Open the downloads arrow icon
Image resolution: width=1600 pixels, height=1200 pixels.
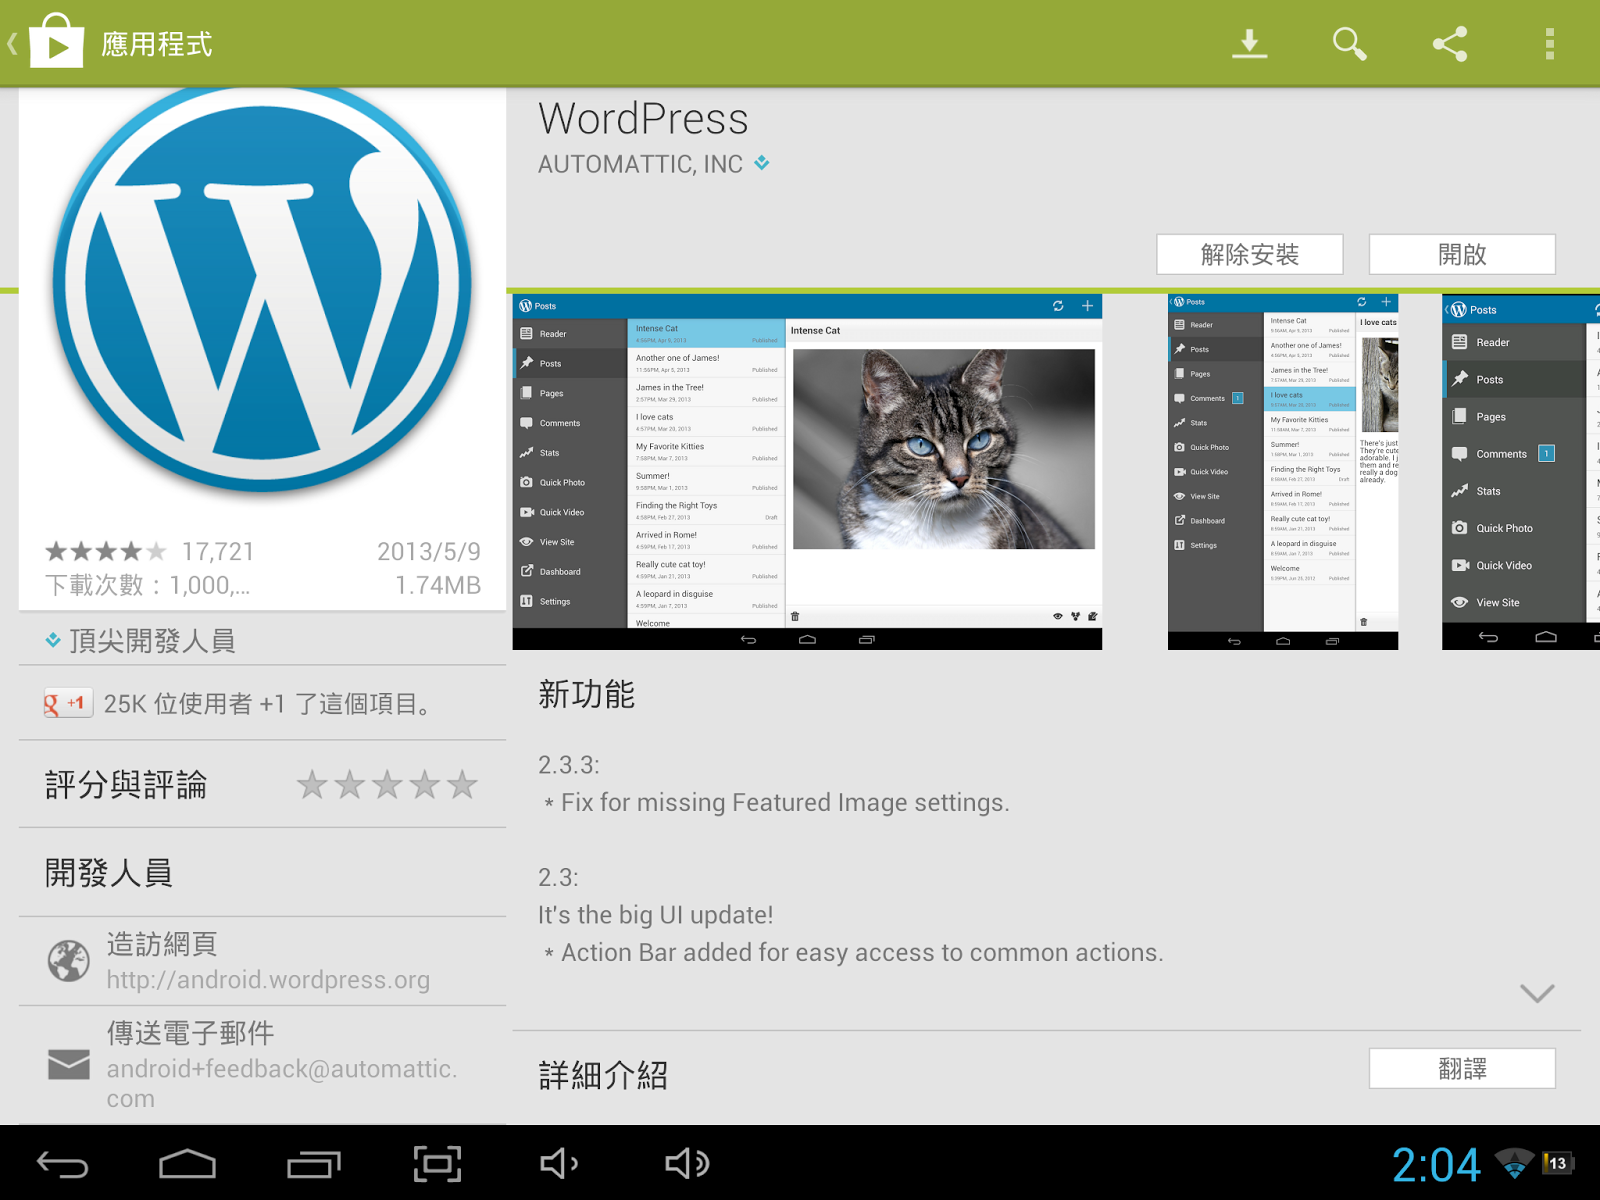(1249, 44)
